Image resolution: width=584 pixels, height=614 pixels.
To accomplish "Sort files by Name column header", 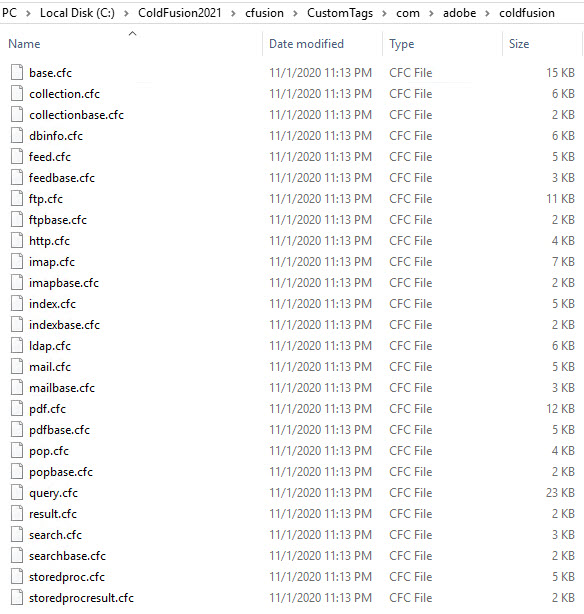I will pyautogui.click(x=24, y=44).
